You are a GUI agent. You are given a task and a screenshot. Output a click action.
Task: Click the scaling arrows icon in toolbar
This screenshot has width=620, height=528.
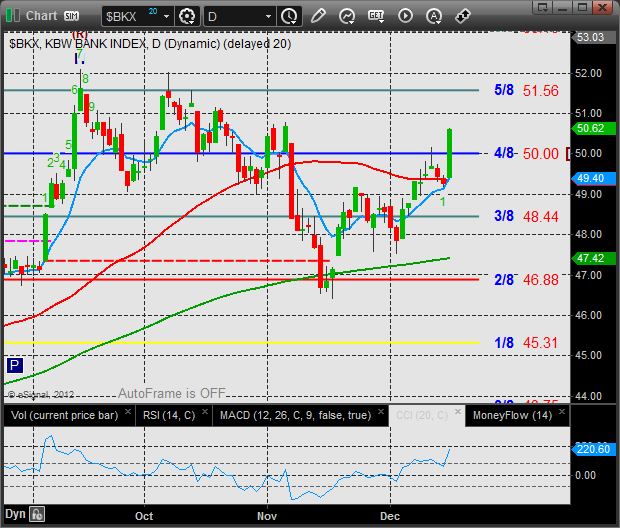(462, 16)
